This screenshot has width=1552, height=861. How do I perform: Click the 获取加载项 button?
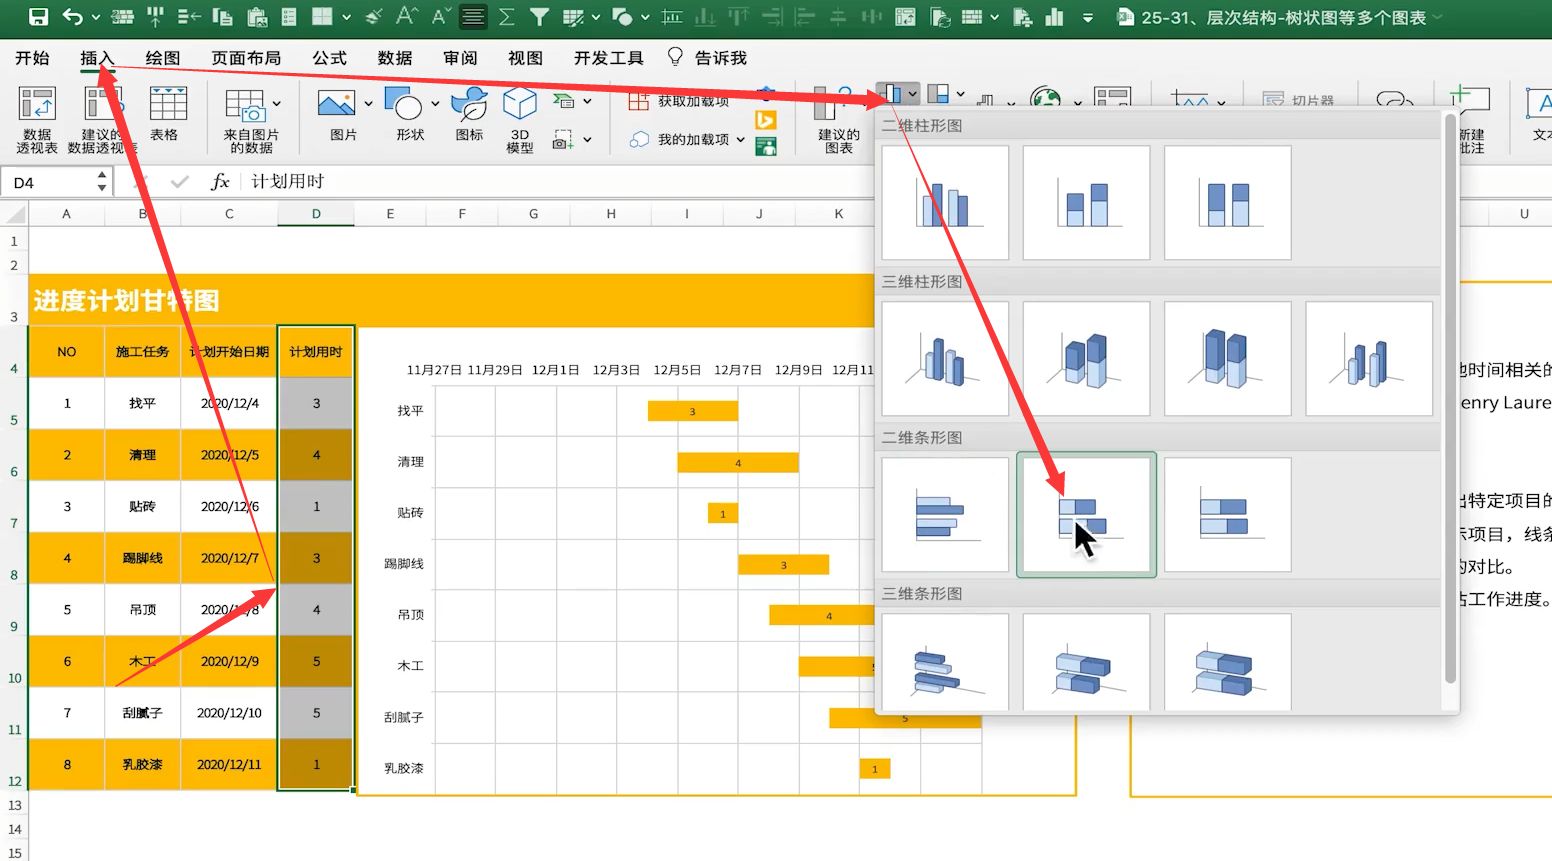[680, 101]
